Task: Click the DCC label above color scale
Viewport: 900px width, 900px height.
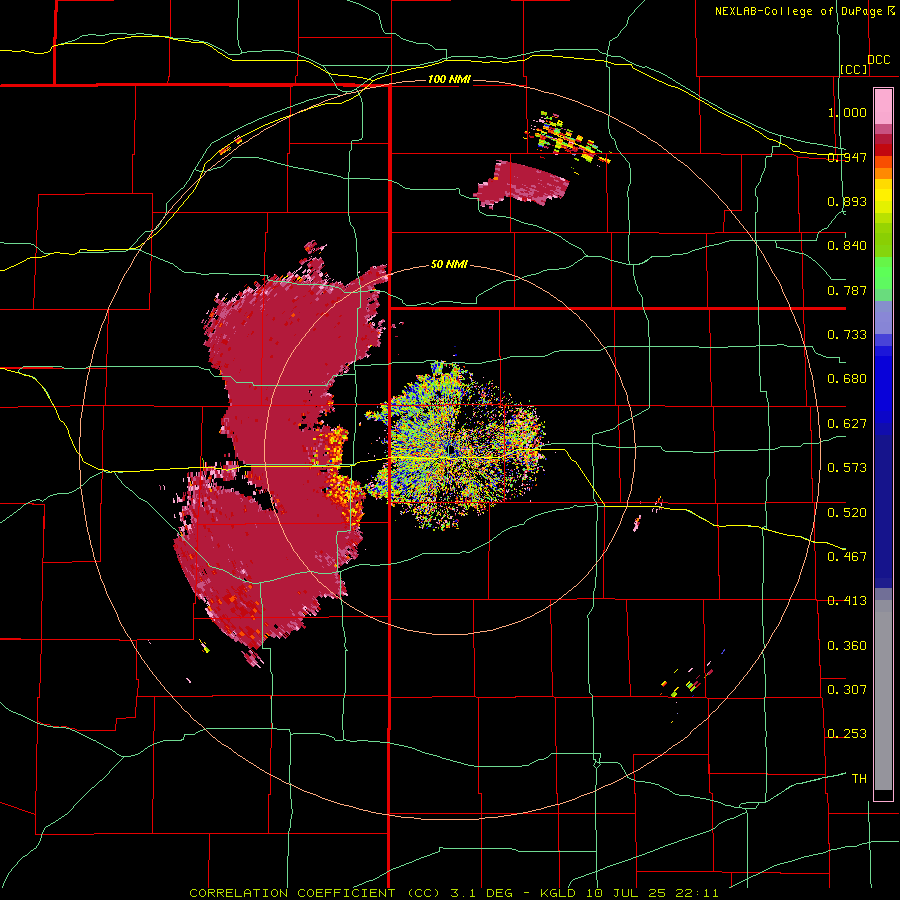Action: click(x=879, y=60)
